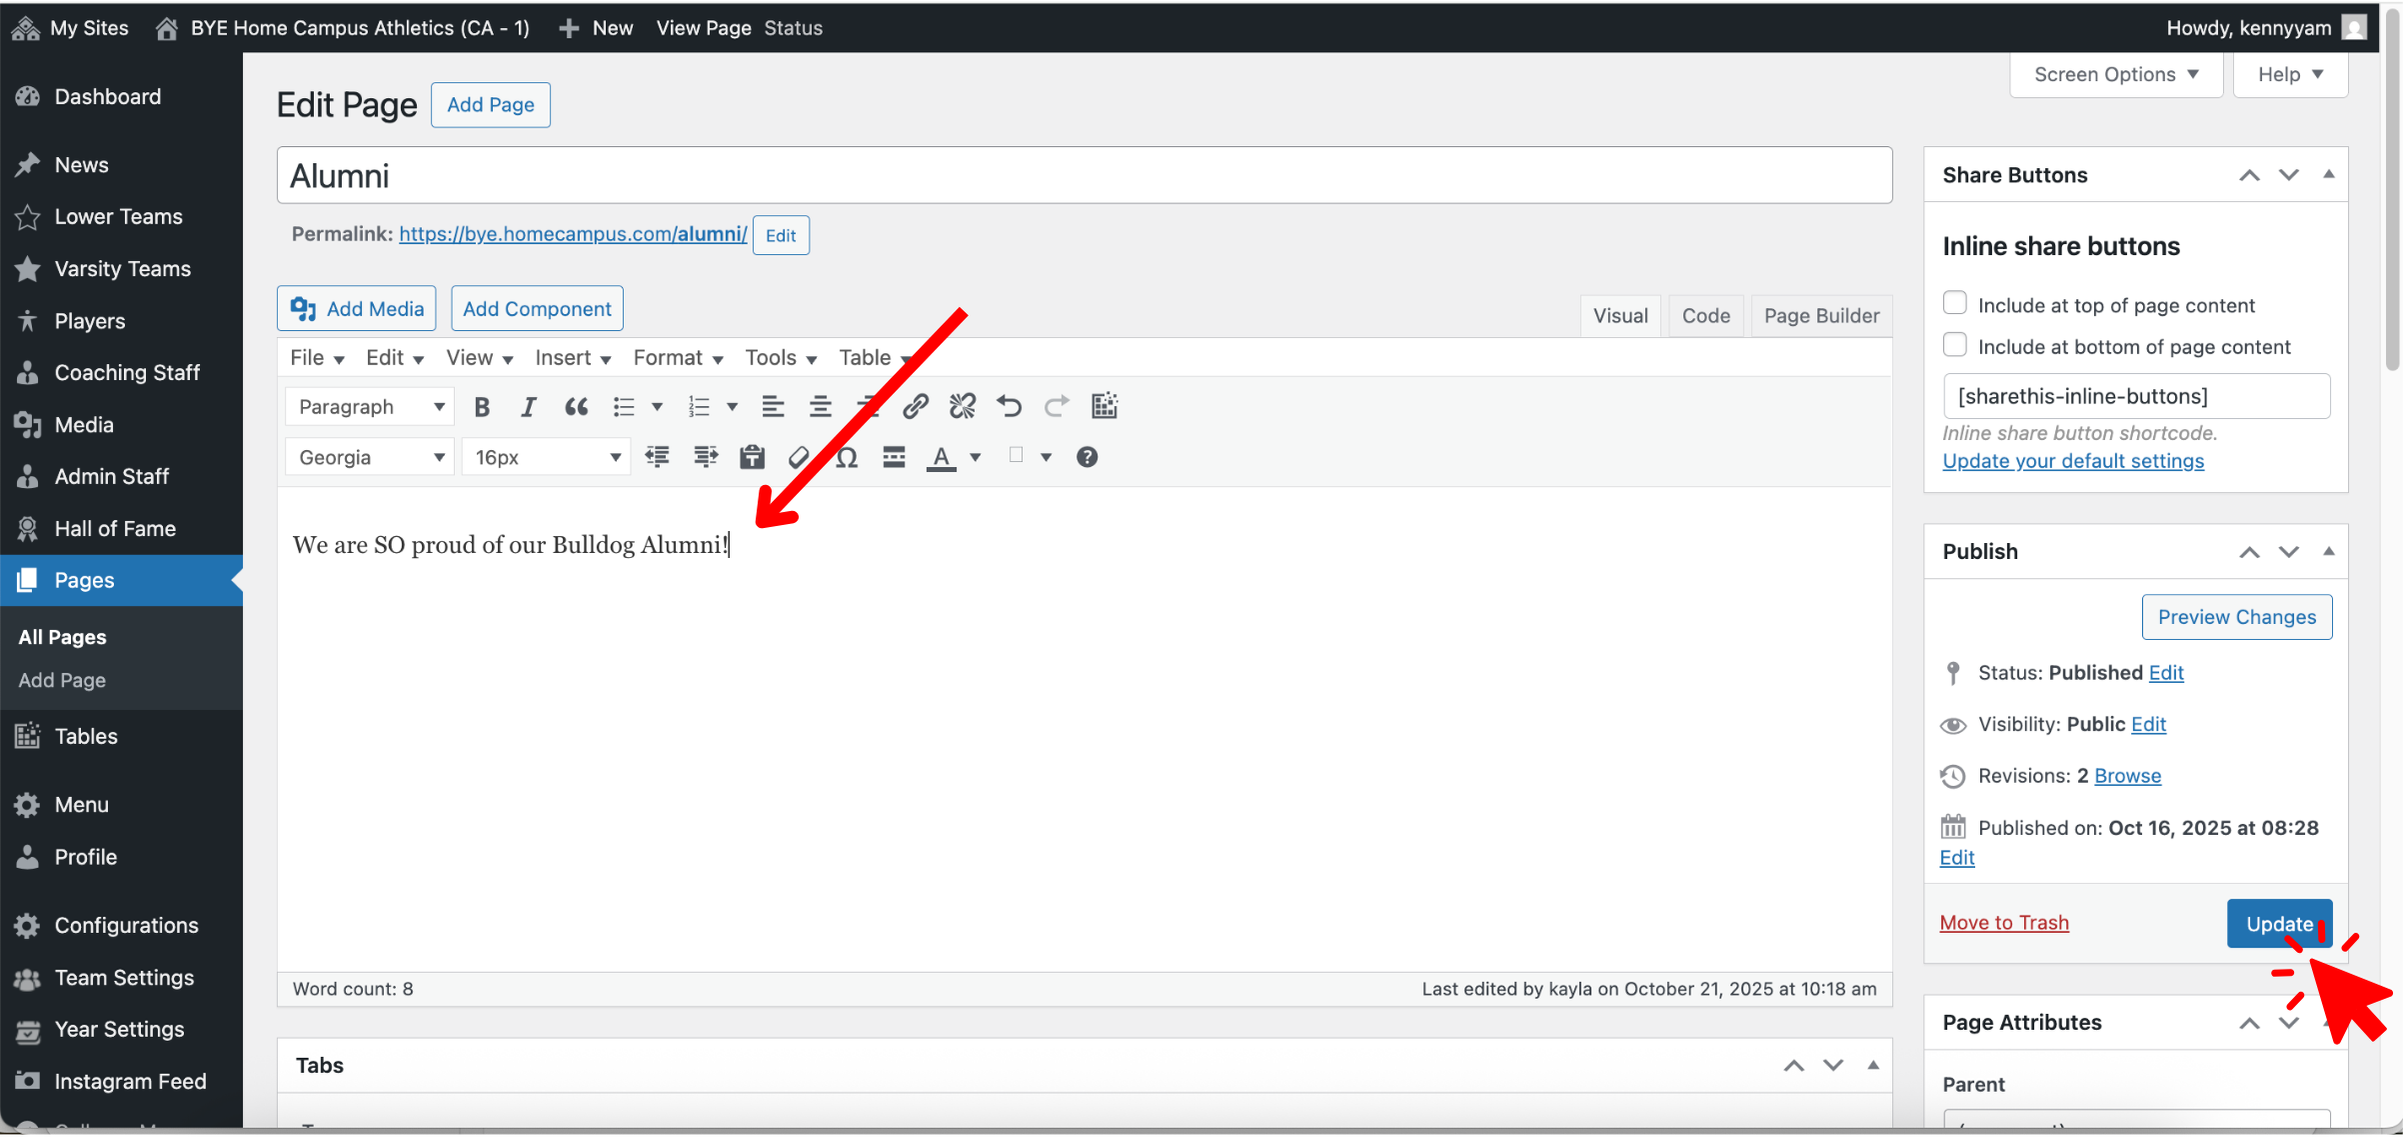
Task: Toggle bold formatting in editor toolbar
Action: (482, 407)
